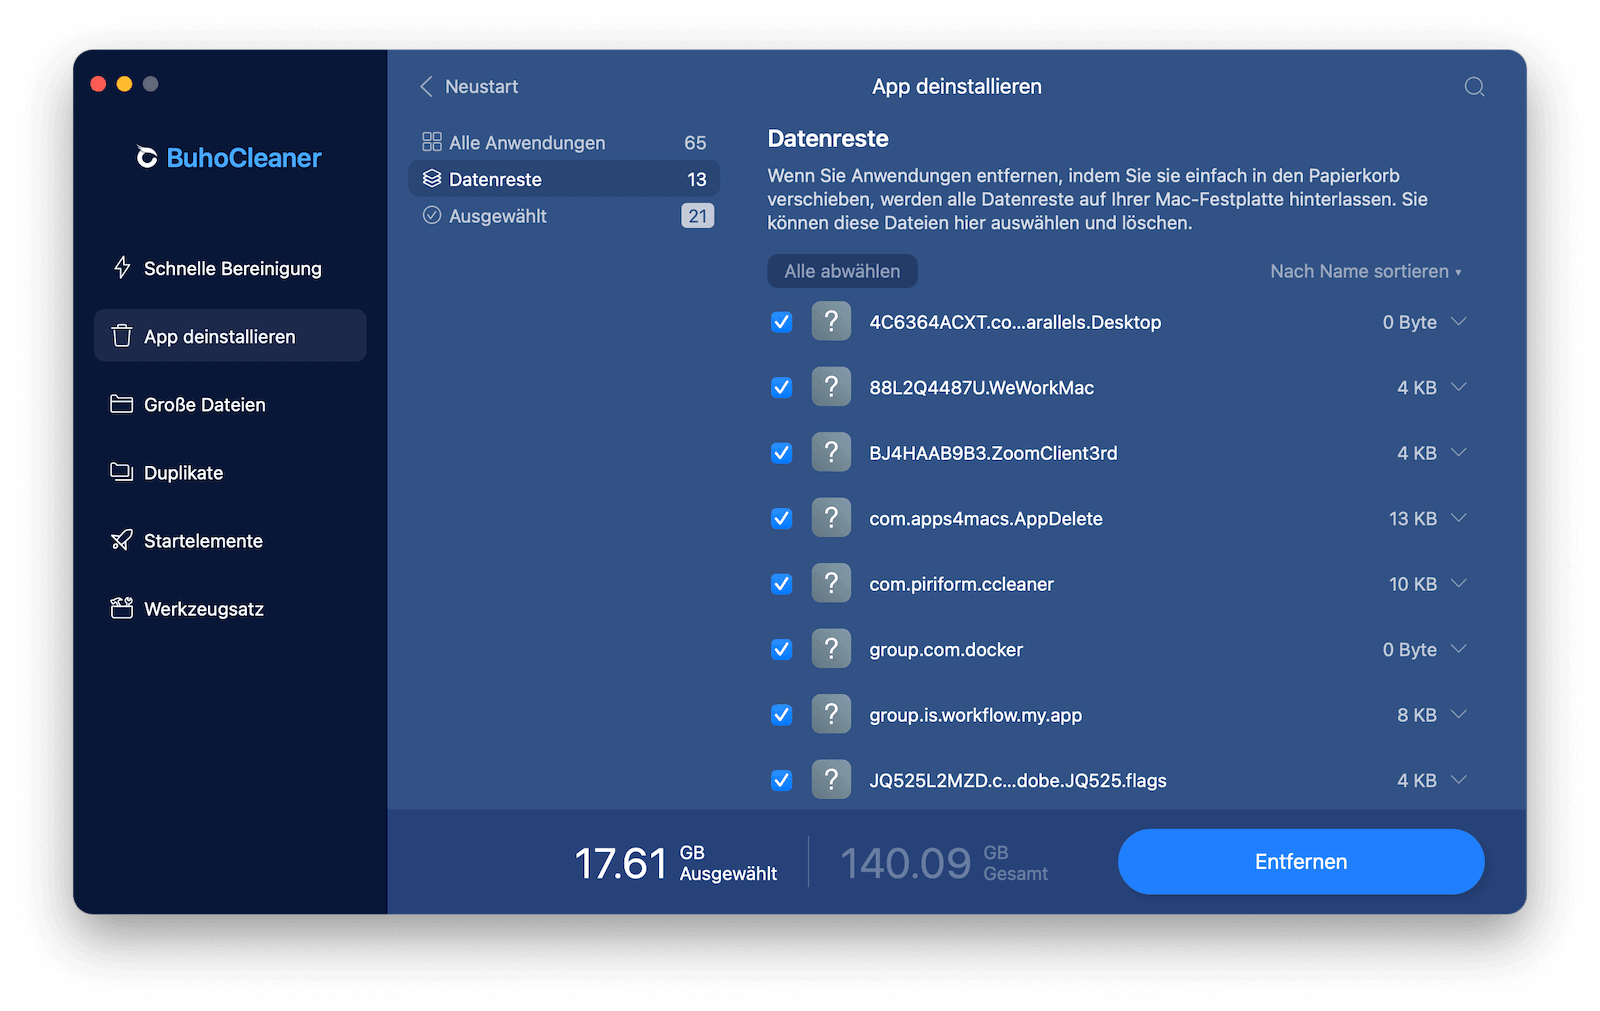The image size is (1600, 1011).
Task: Click the checkmark circle icon for Ausgewählt
Action: (x=432, y=215)
